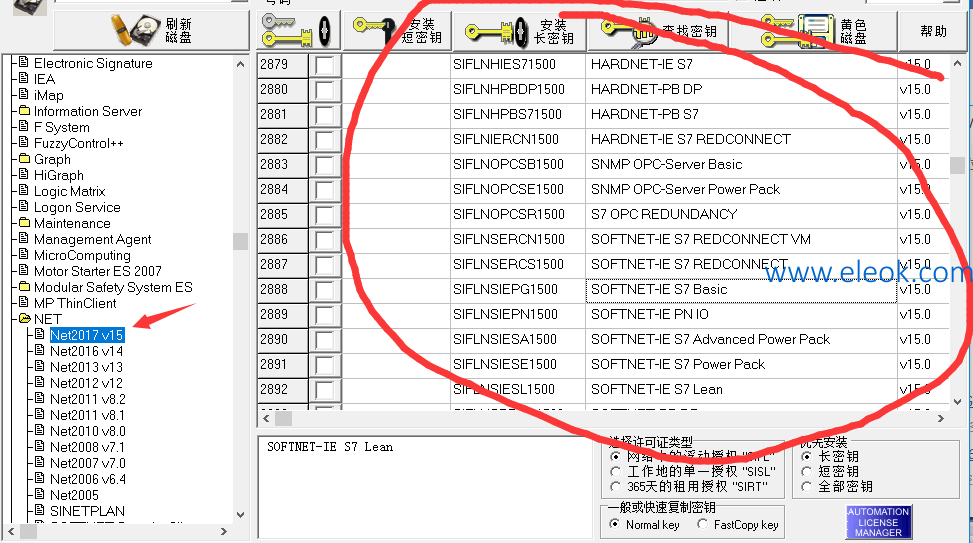Select SOFTNET-IE S7 Advanced Power Pack cell
The height and width of the screenshot is (543, 973).
[741, 339]
